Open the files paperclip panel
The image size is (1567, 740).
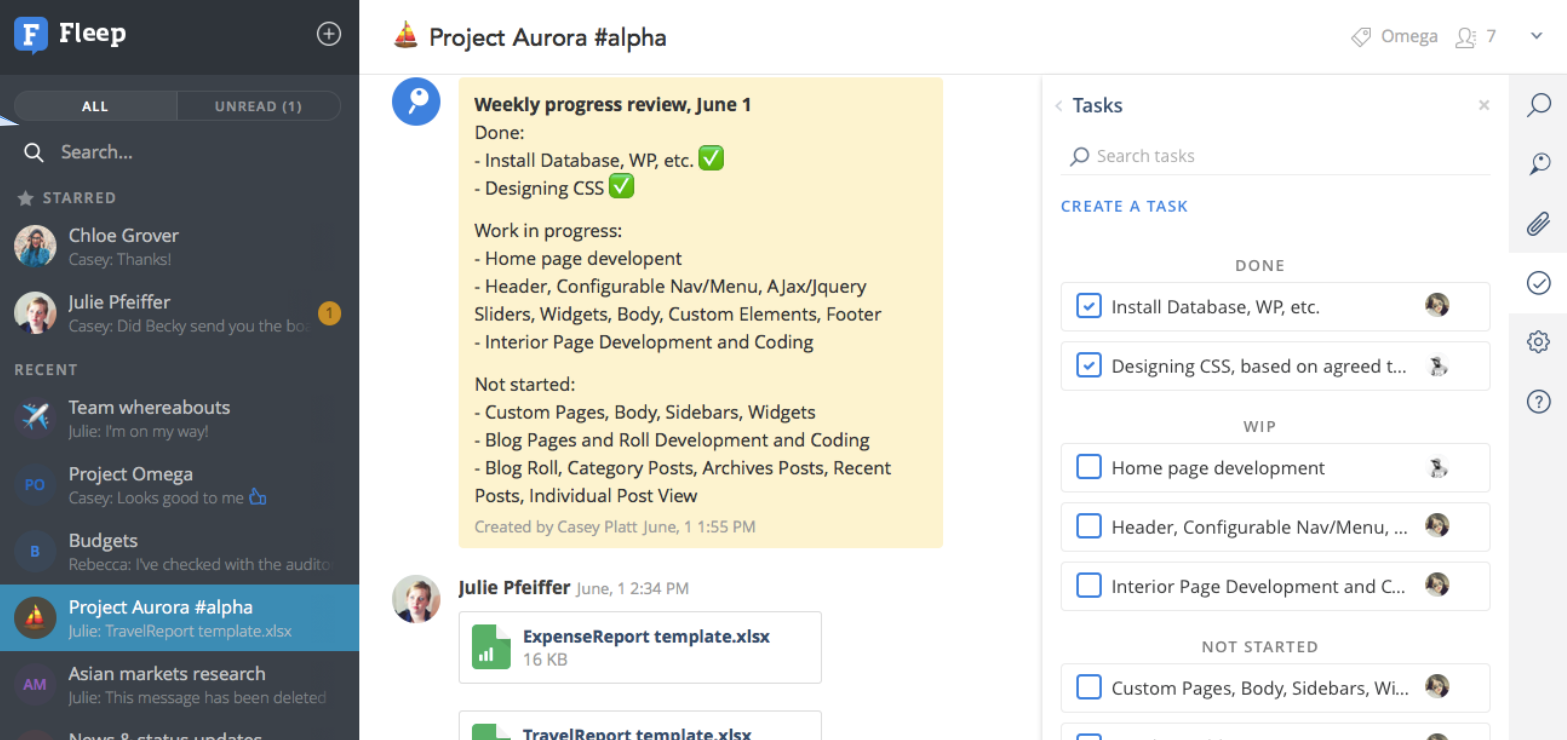1538,224
